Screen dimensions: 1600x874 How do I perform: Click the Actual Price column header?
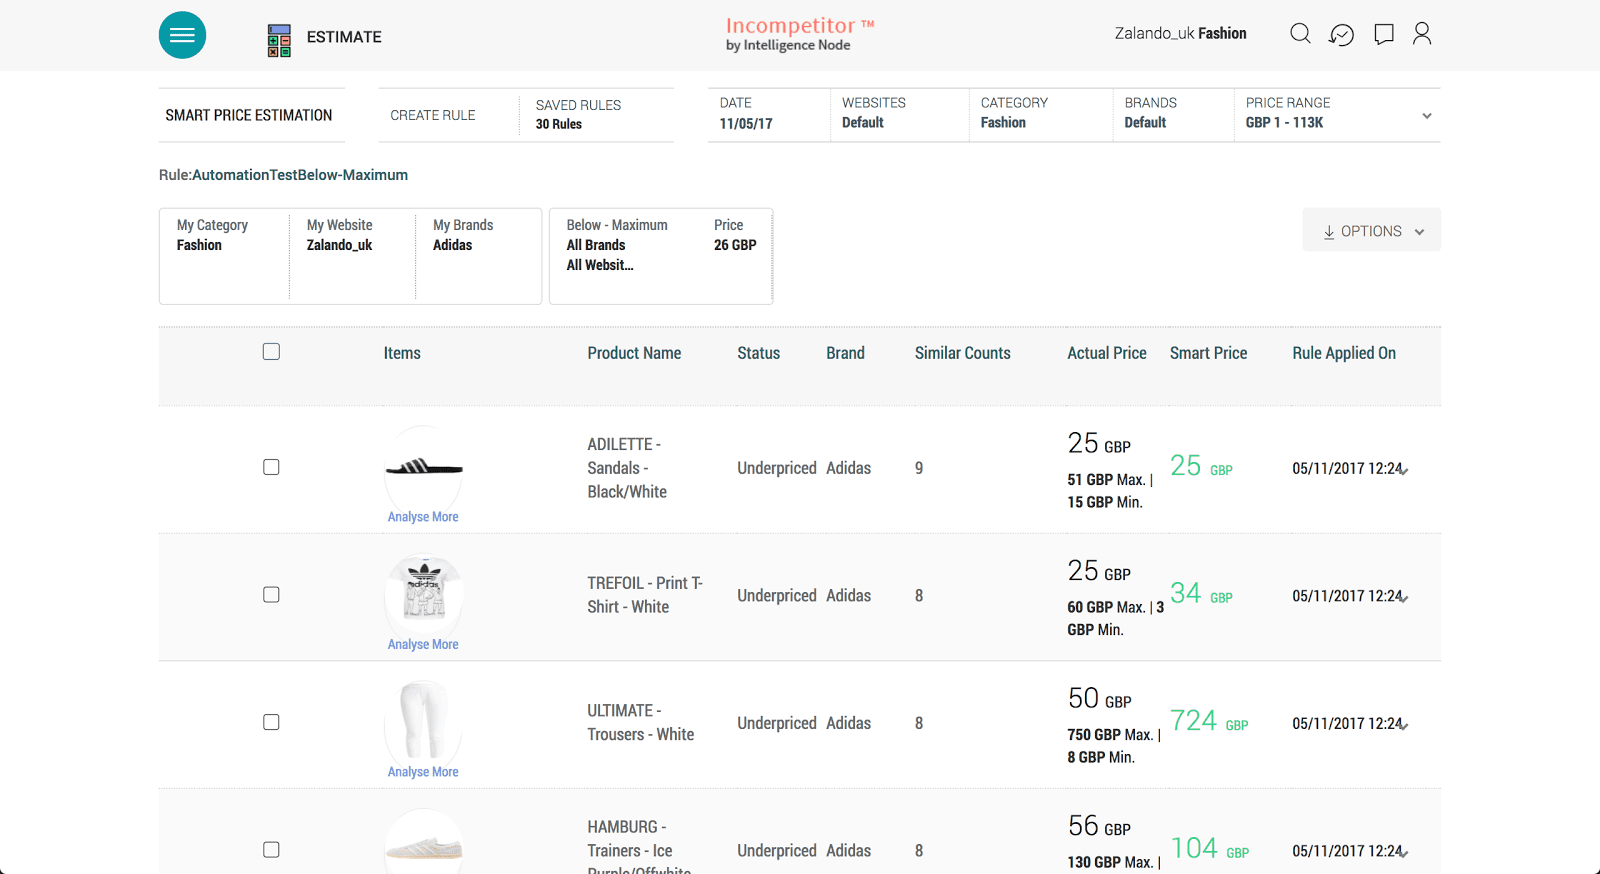(1106, 353)
